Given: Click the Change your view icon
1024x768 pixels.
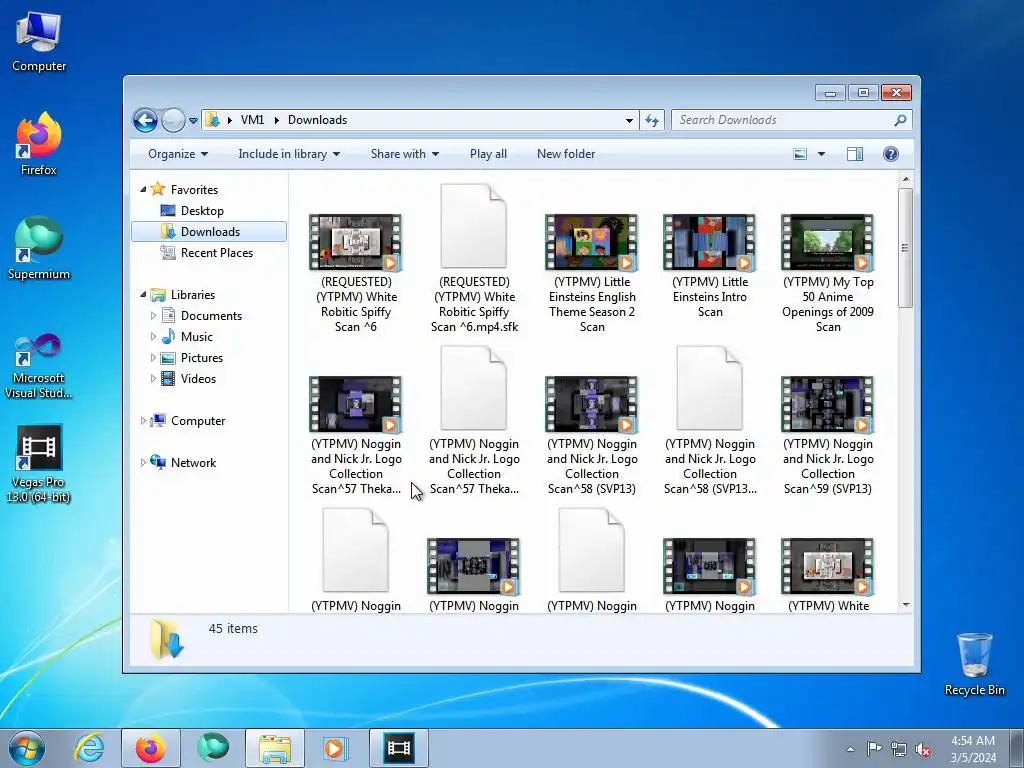Looking at the screenshot, I should 800,154.
